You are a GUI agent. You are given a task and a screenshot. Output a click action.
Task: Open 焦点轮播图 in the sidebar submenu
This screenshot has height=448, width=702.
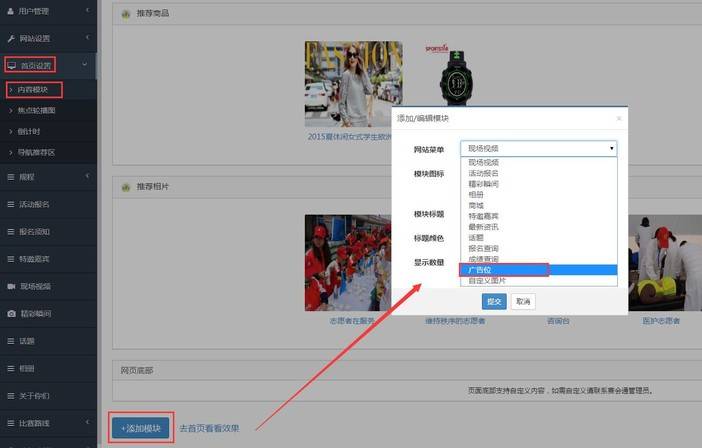(37, 111)
